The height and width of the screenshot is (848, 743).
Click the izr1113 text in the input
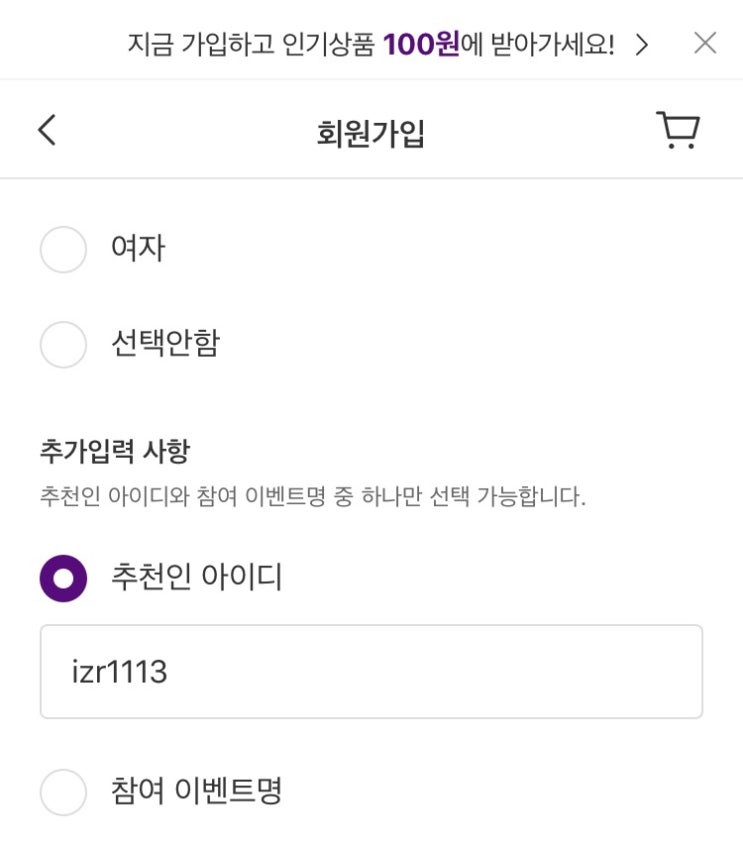[119, 673]
